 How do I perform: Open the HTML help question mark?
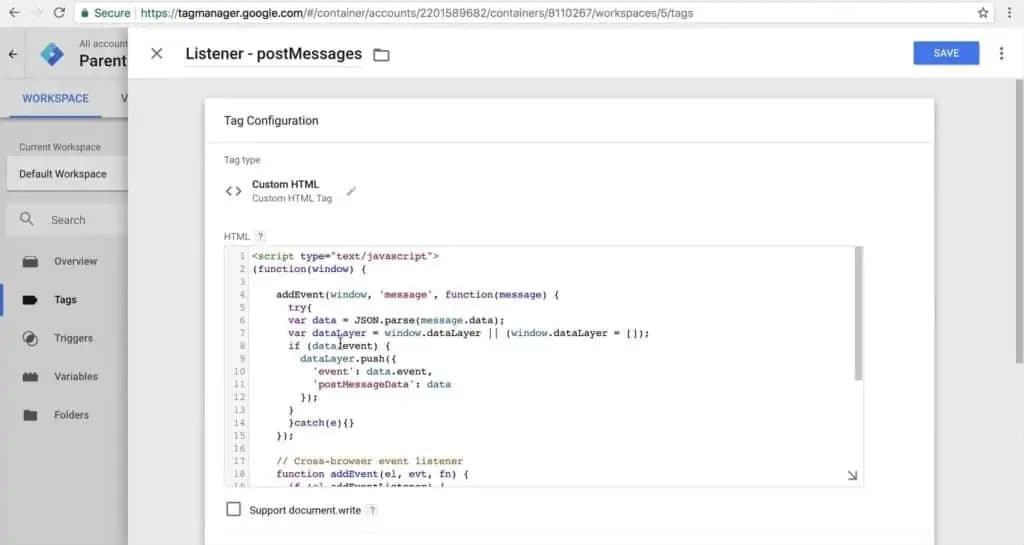pyautogui.click(x=260, y=236)
